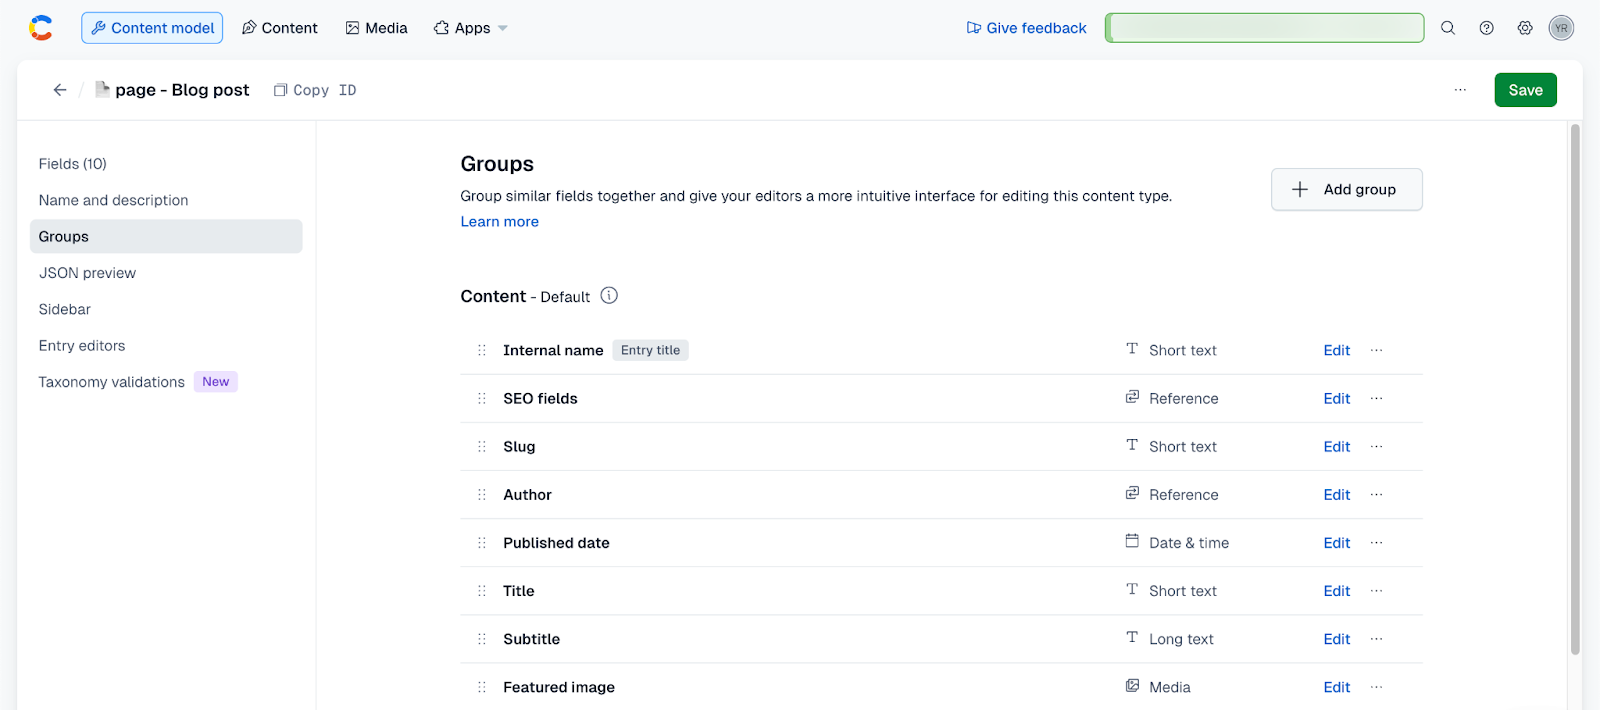Follow the Learn more link
1600x710 pixels.
coord(499,222)
